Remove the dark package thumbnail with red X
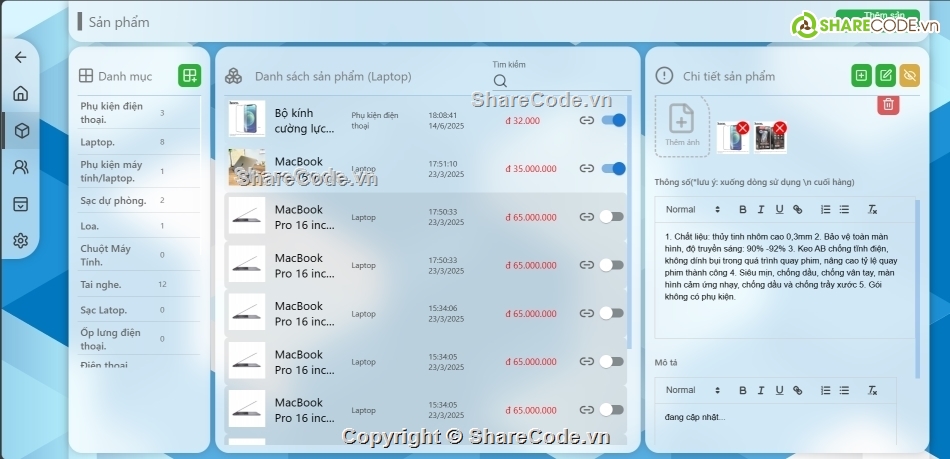Image resolution: width=950 pixels, height=459 pixels. [x=780, y=128]
